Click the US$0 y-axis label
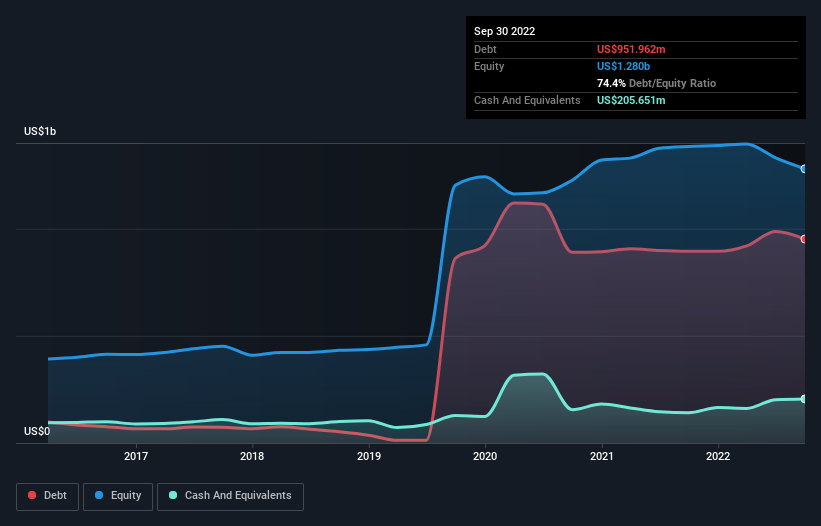821x526 pixels. tap(37, 431)
